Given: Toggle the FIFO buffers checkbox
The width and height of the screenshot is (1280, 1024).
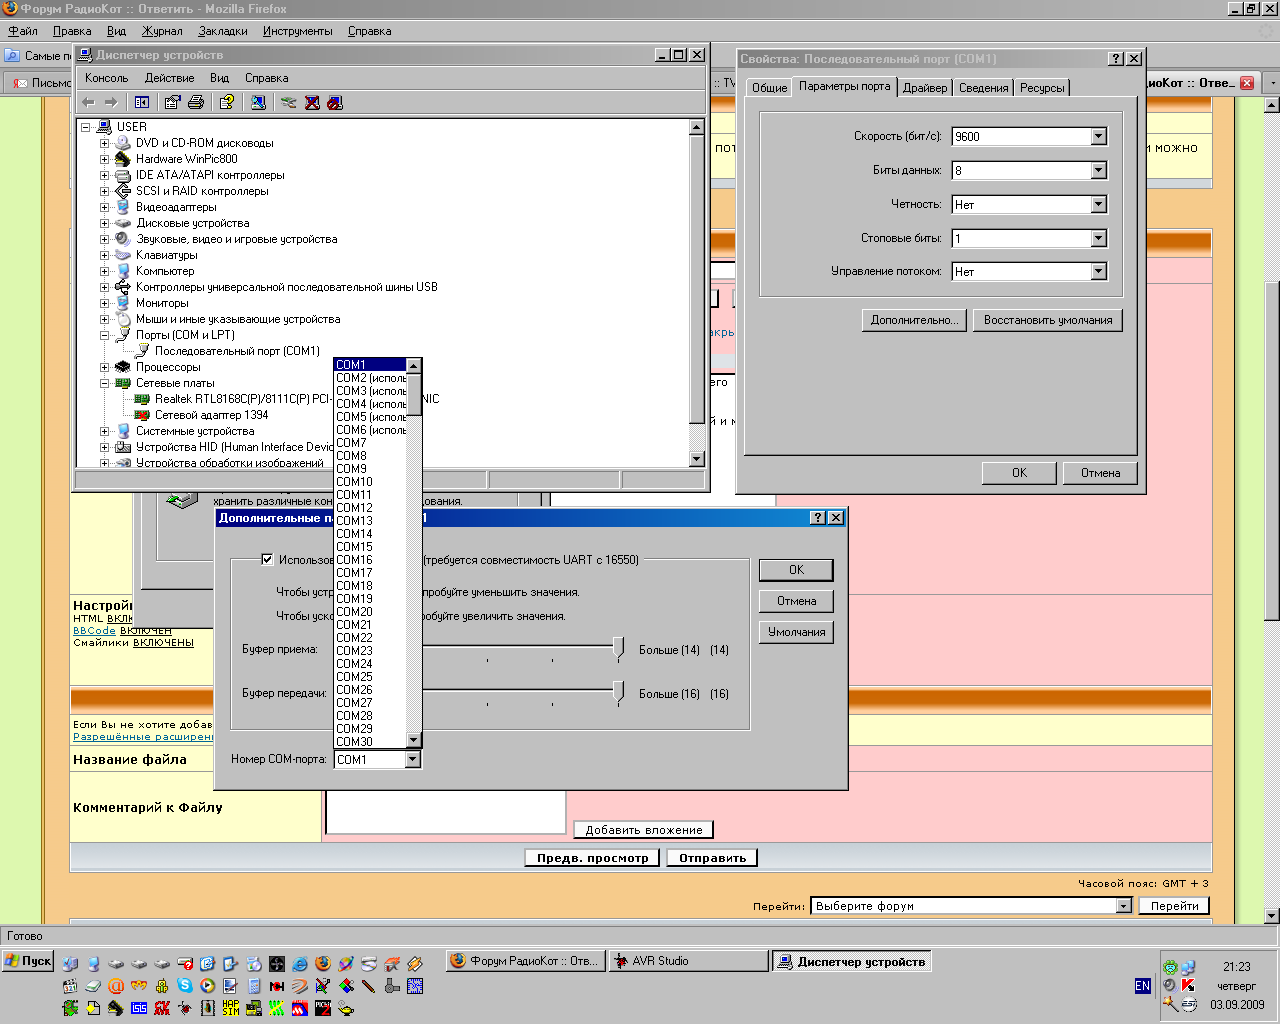Looking at the screenshot, I should (267, 560).
